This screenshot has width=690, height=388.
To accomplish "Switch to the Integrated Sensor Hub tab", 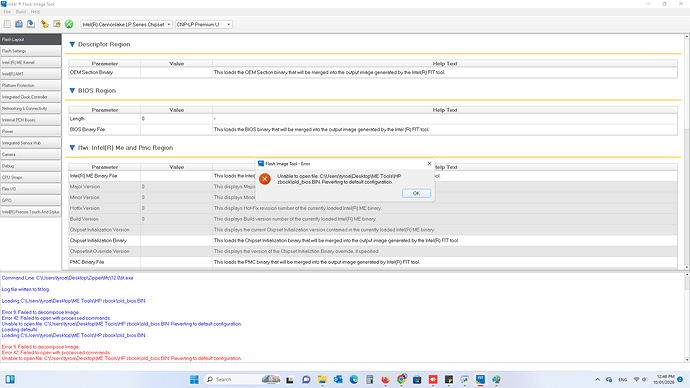I will (x=30, y=143).
